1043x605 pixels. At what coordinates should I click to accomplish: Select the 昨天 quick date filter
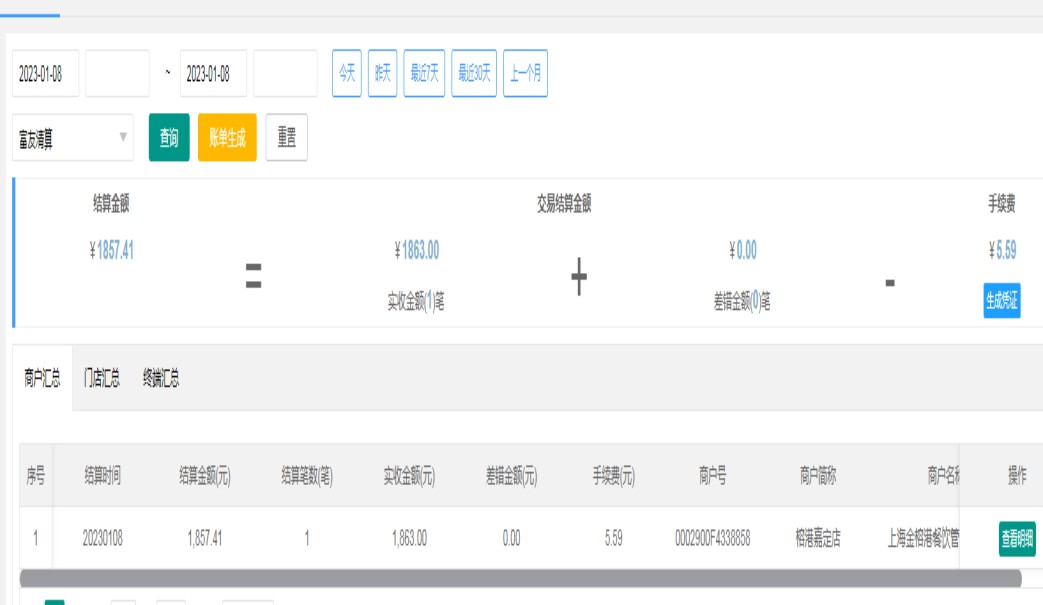[x=382, y=74]
